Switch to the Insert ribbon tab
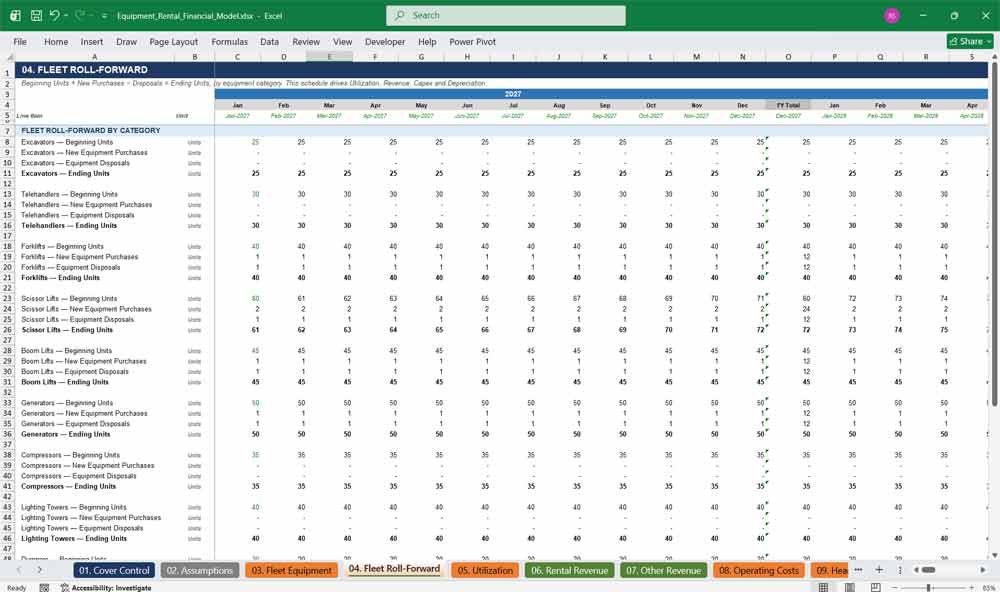This screenshot has height=592, width=1000. pyautogui.click(x=92, y=41)
